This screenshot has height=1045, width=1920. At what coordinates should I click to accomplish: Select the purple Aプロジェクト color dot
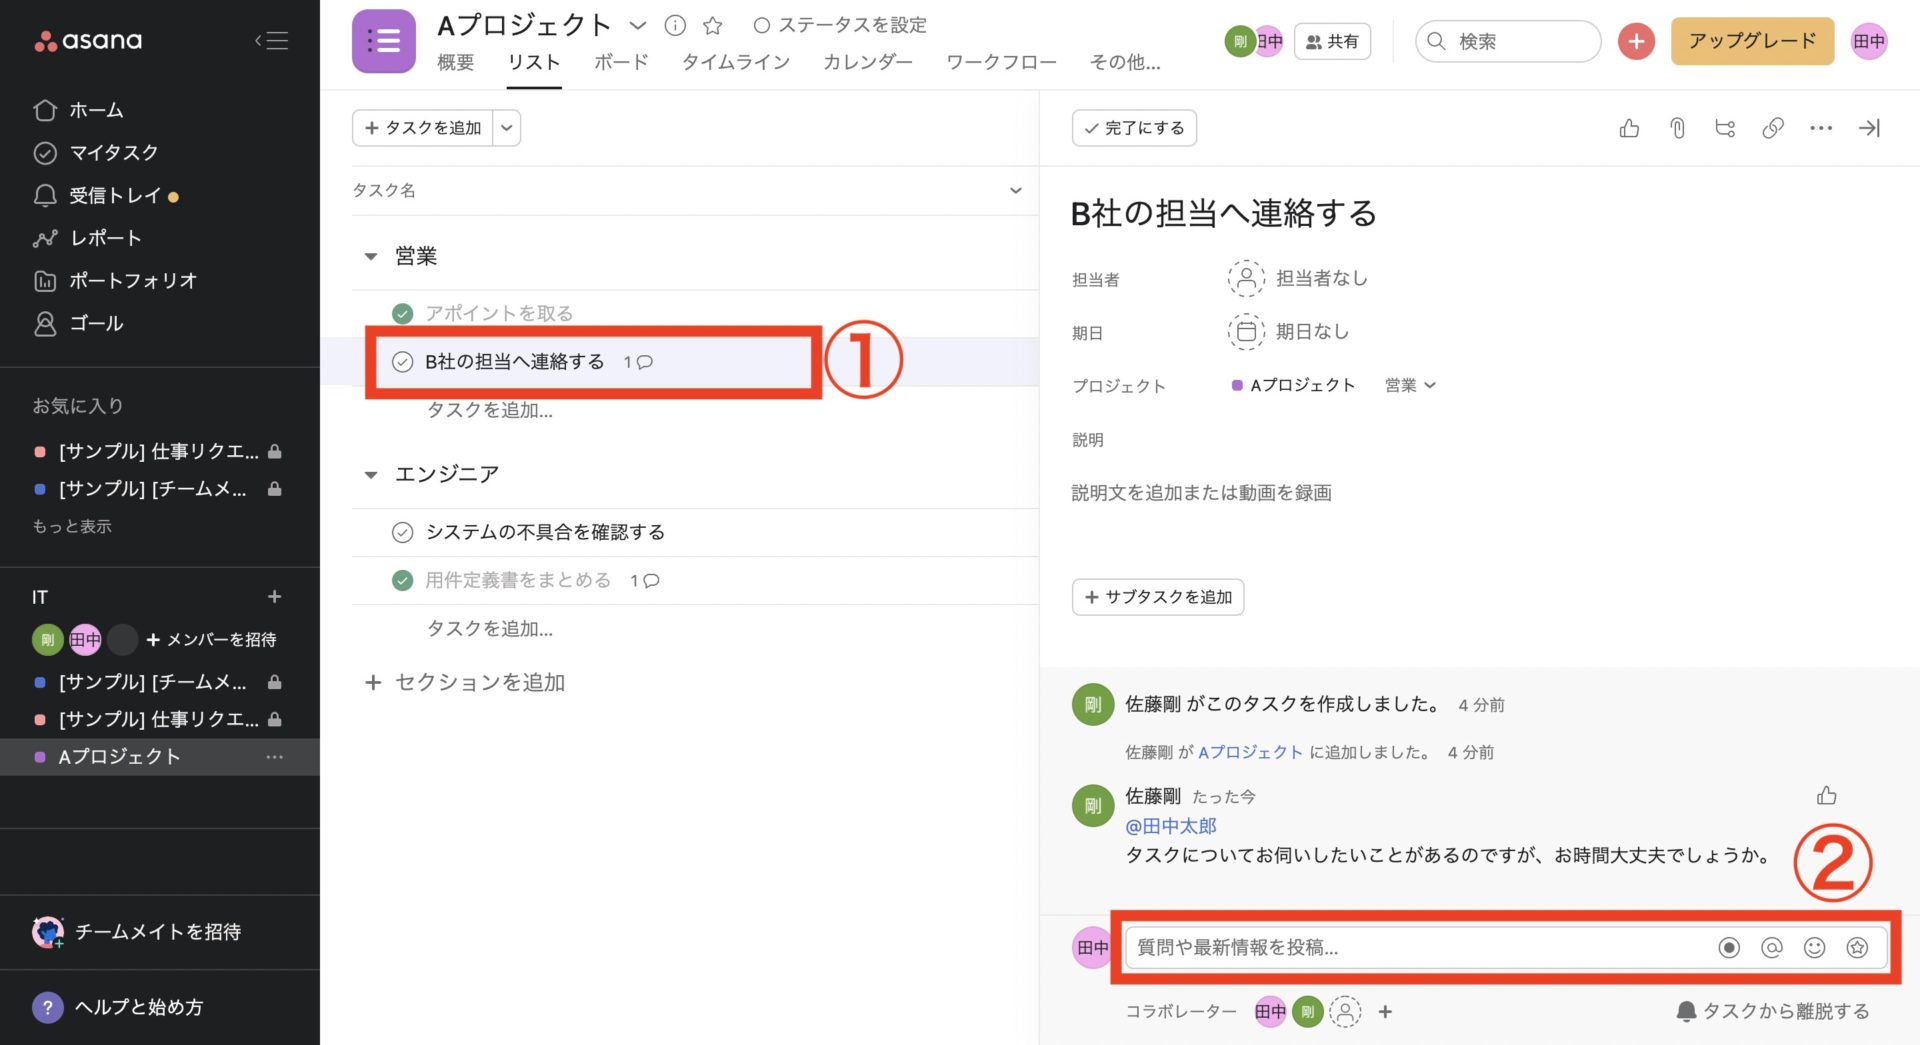1239,385
